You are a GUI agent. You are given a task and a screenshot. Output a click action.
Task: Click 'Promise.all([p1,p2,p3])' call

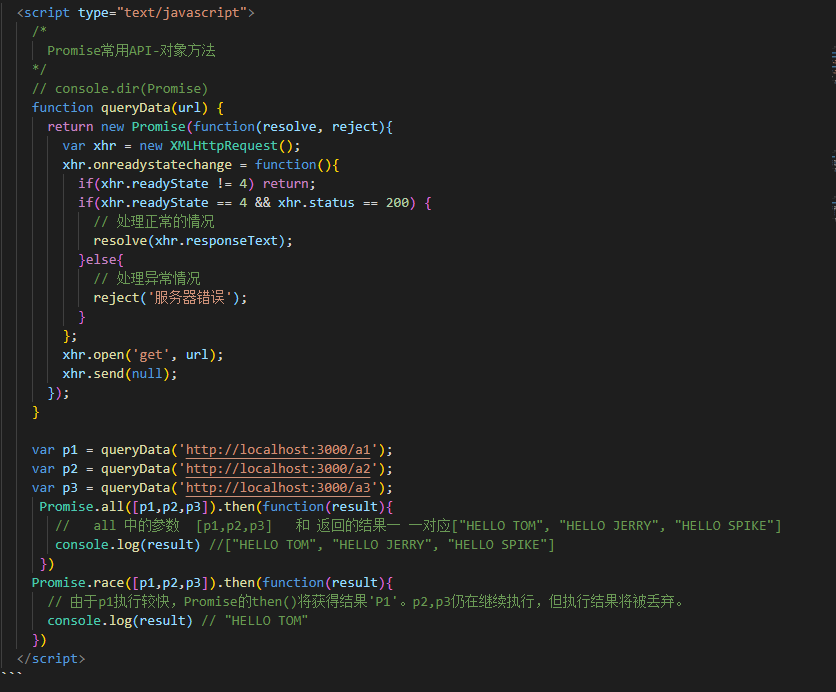[127, 507]
